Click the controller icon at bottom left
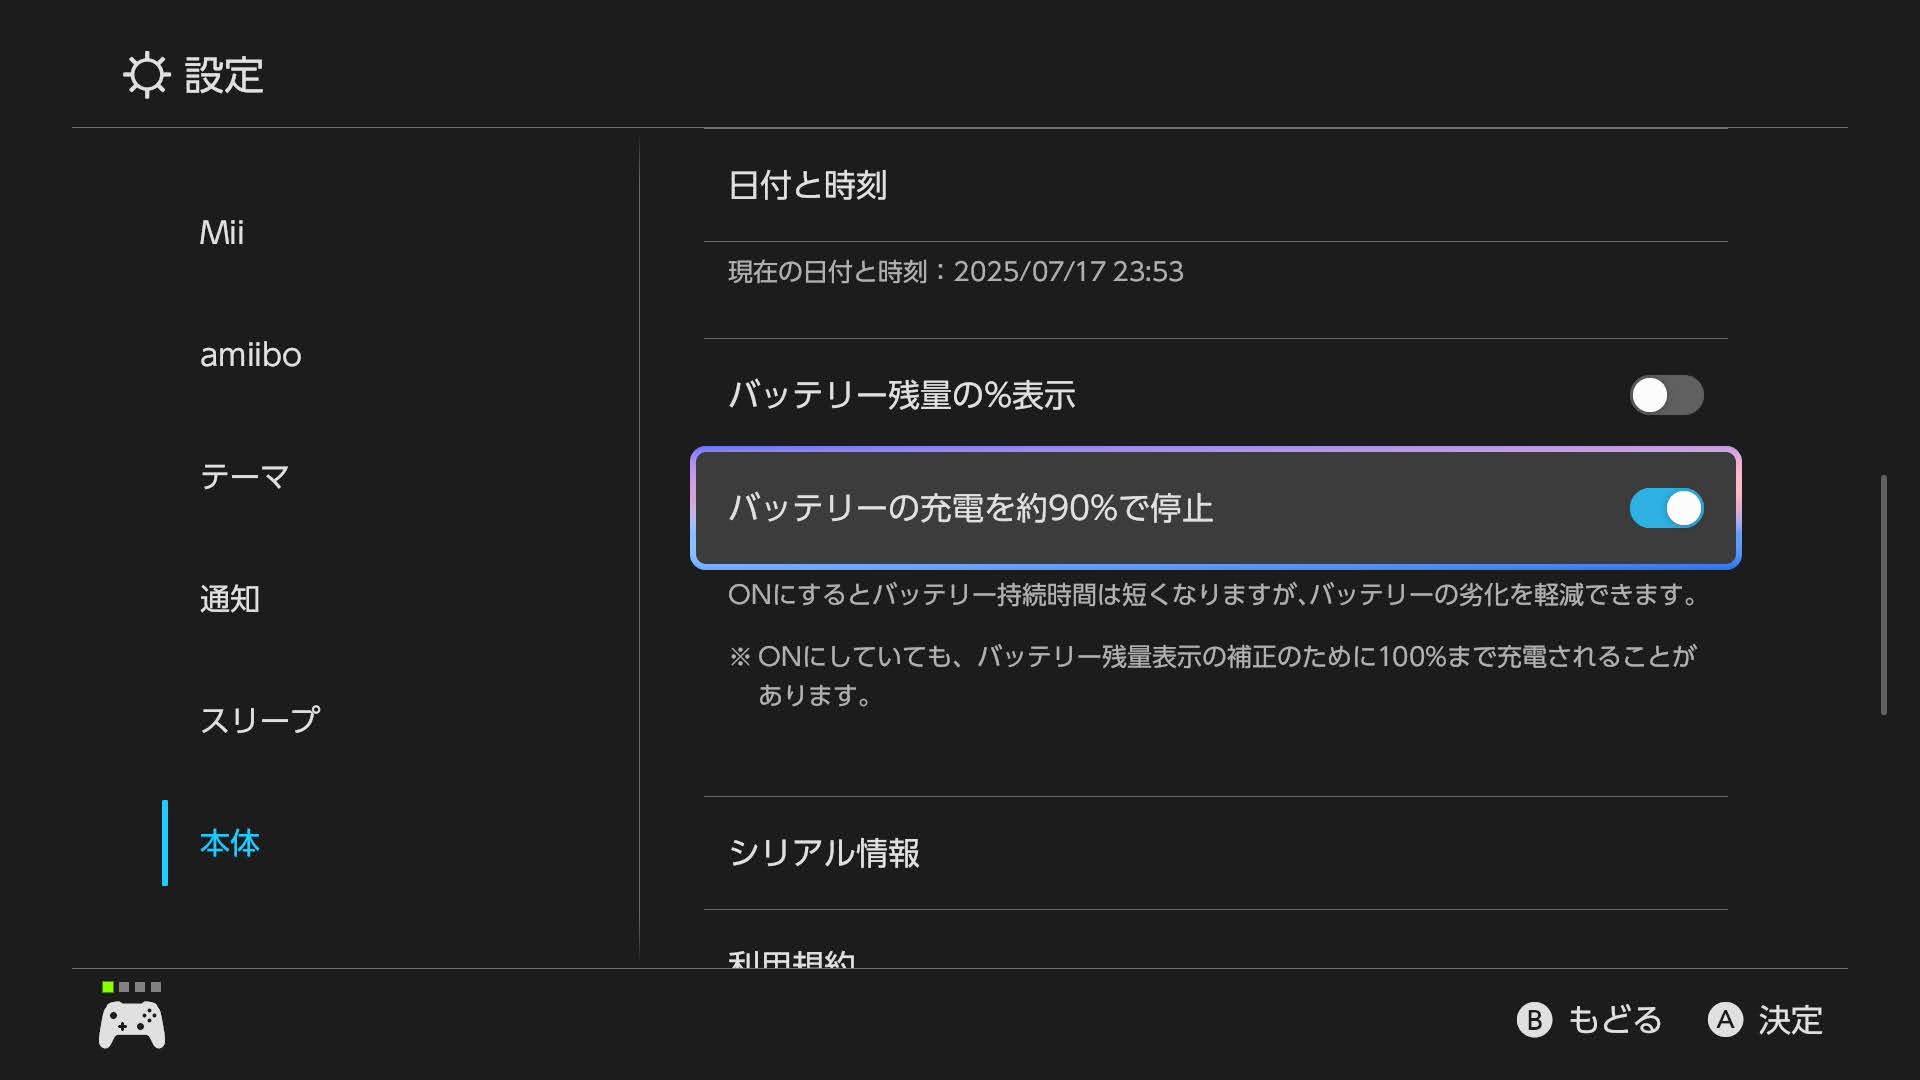This screenshot has height=1080, width=1920. [x=132, y=1025]
